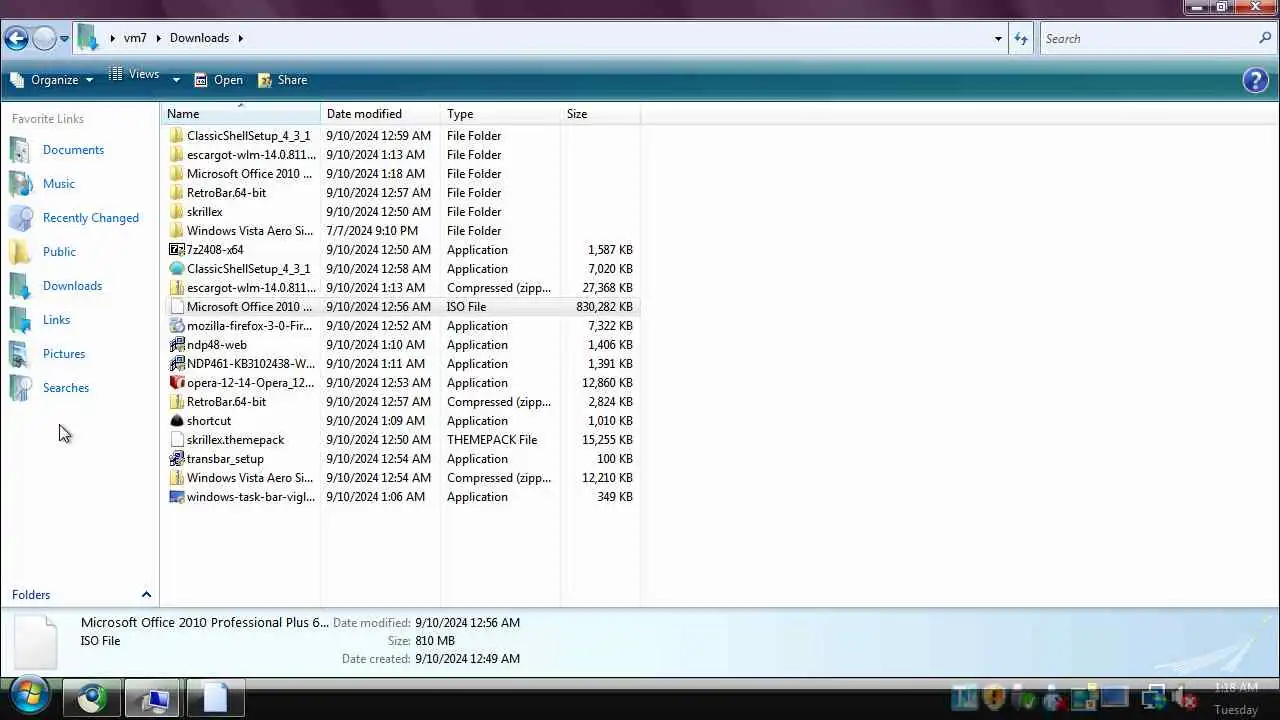Viewport: 1280px width, 720px height.
Task: Click the THEMEPACK File type cell
Action: pyautogui.click(x=492, y=440)
